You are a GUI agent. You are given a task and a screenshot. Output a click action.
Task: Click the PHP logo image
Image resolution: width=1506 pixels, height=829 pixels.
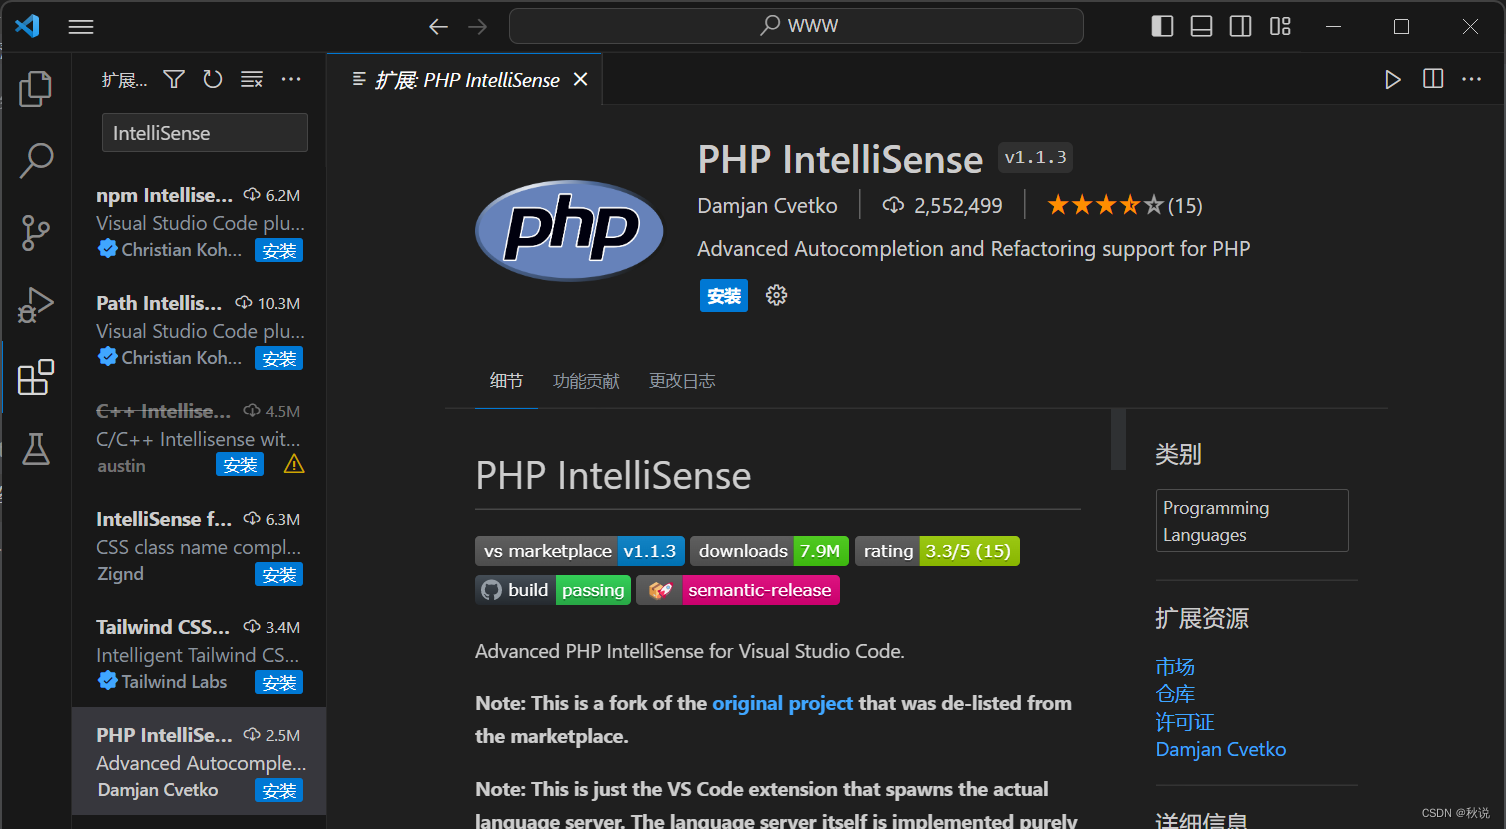click(x=569, y=230)
